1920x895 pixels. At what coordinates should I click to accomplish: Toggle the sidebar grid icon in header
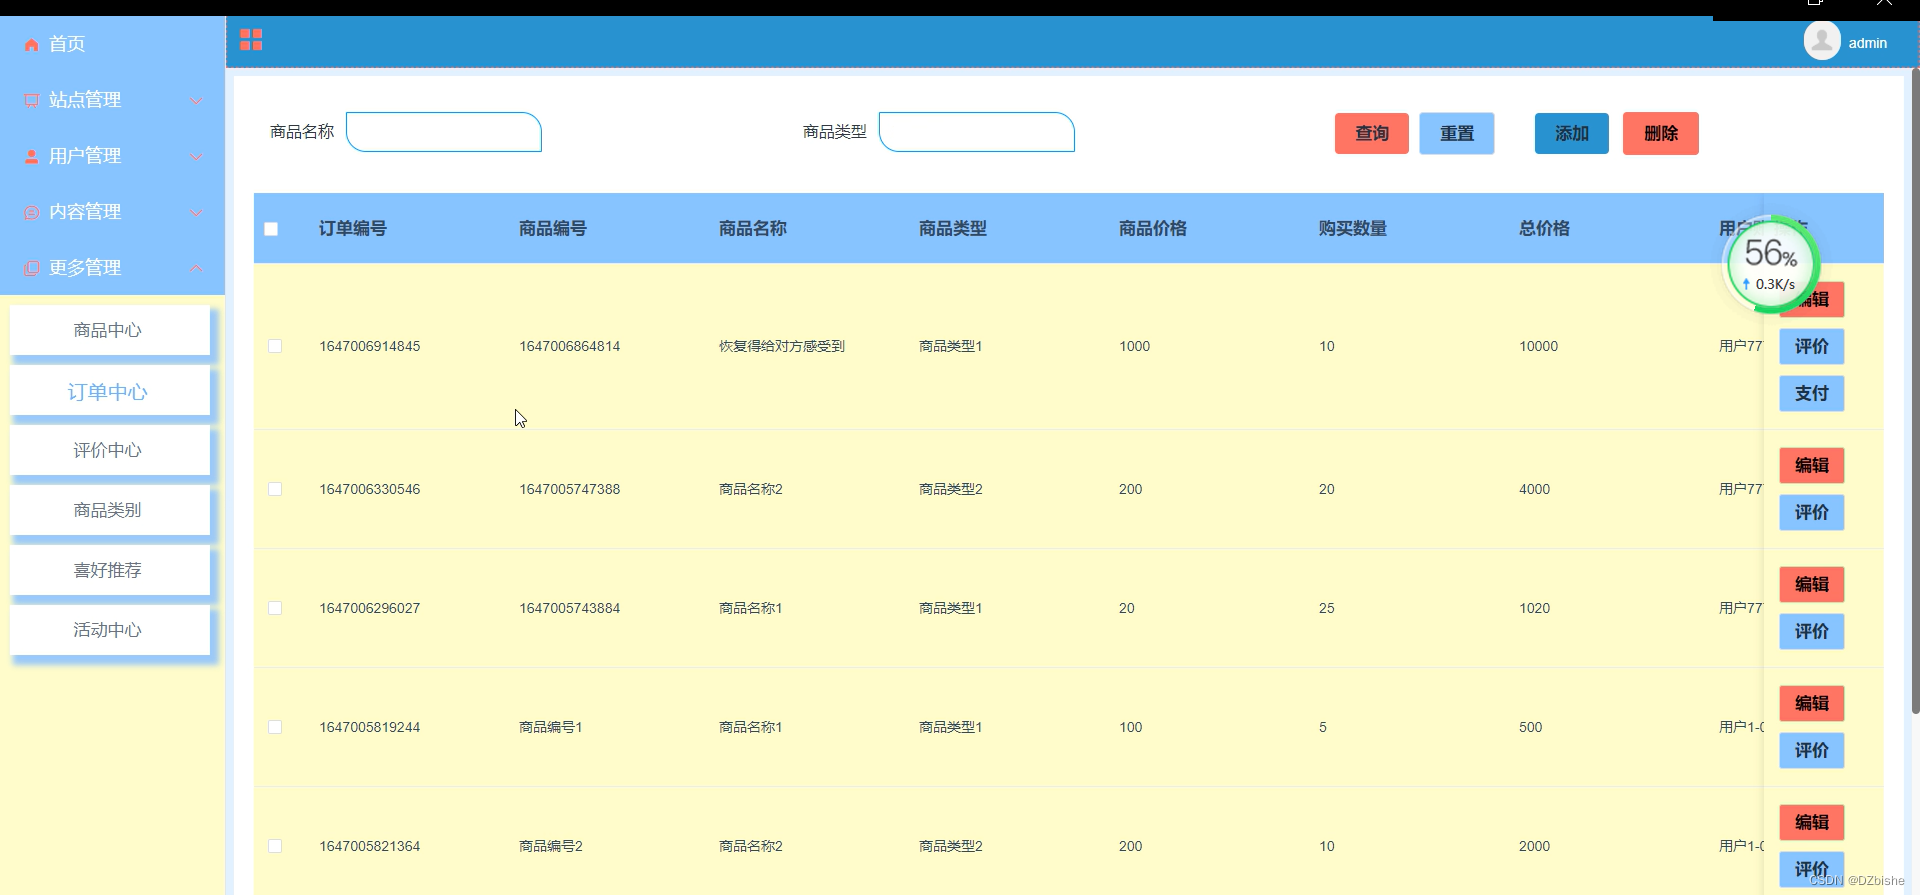251,40
